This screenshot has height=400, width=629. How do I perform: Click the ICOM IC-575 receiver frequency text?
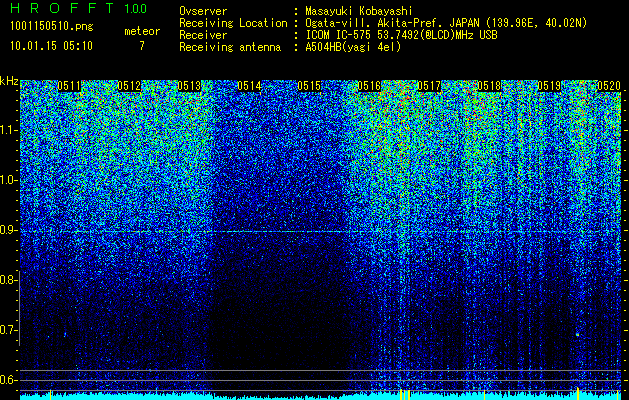pos(401,35)
